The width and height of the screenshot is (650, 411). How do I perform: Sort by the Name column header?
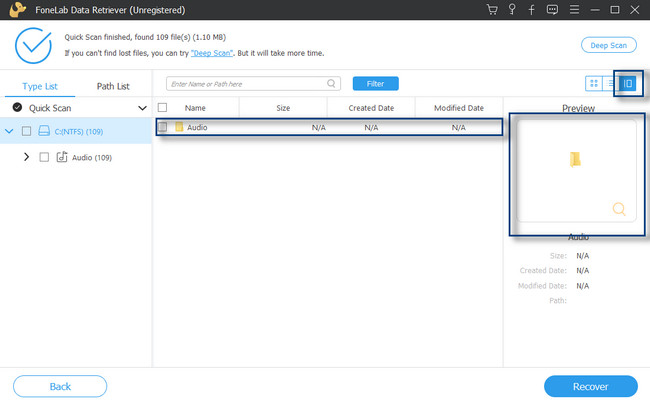click(195, 108)
